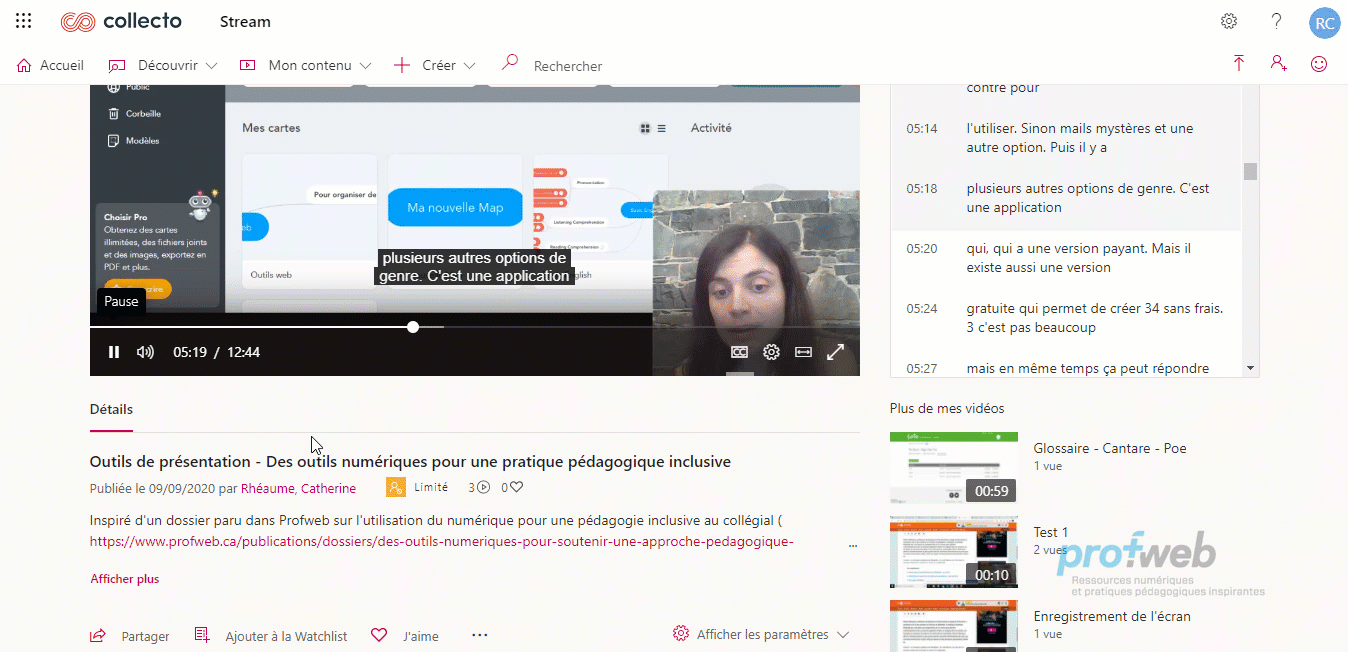The height and width of the screenshot is (652, 1348).
Task: Enter fullscreen video mode
Action: [835, 352]
